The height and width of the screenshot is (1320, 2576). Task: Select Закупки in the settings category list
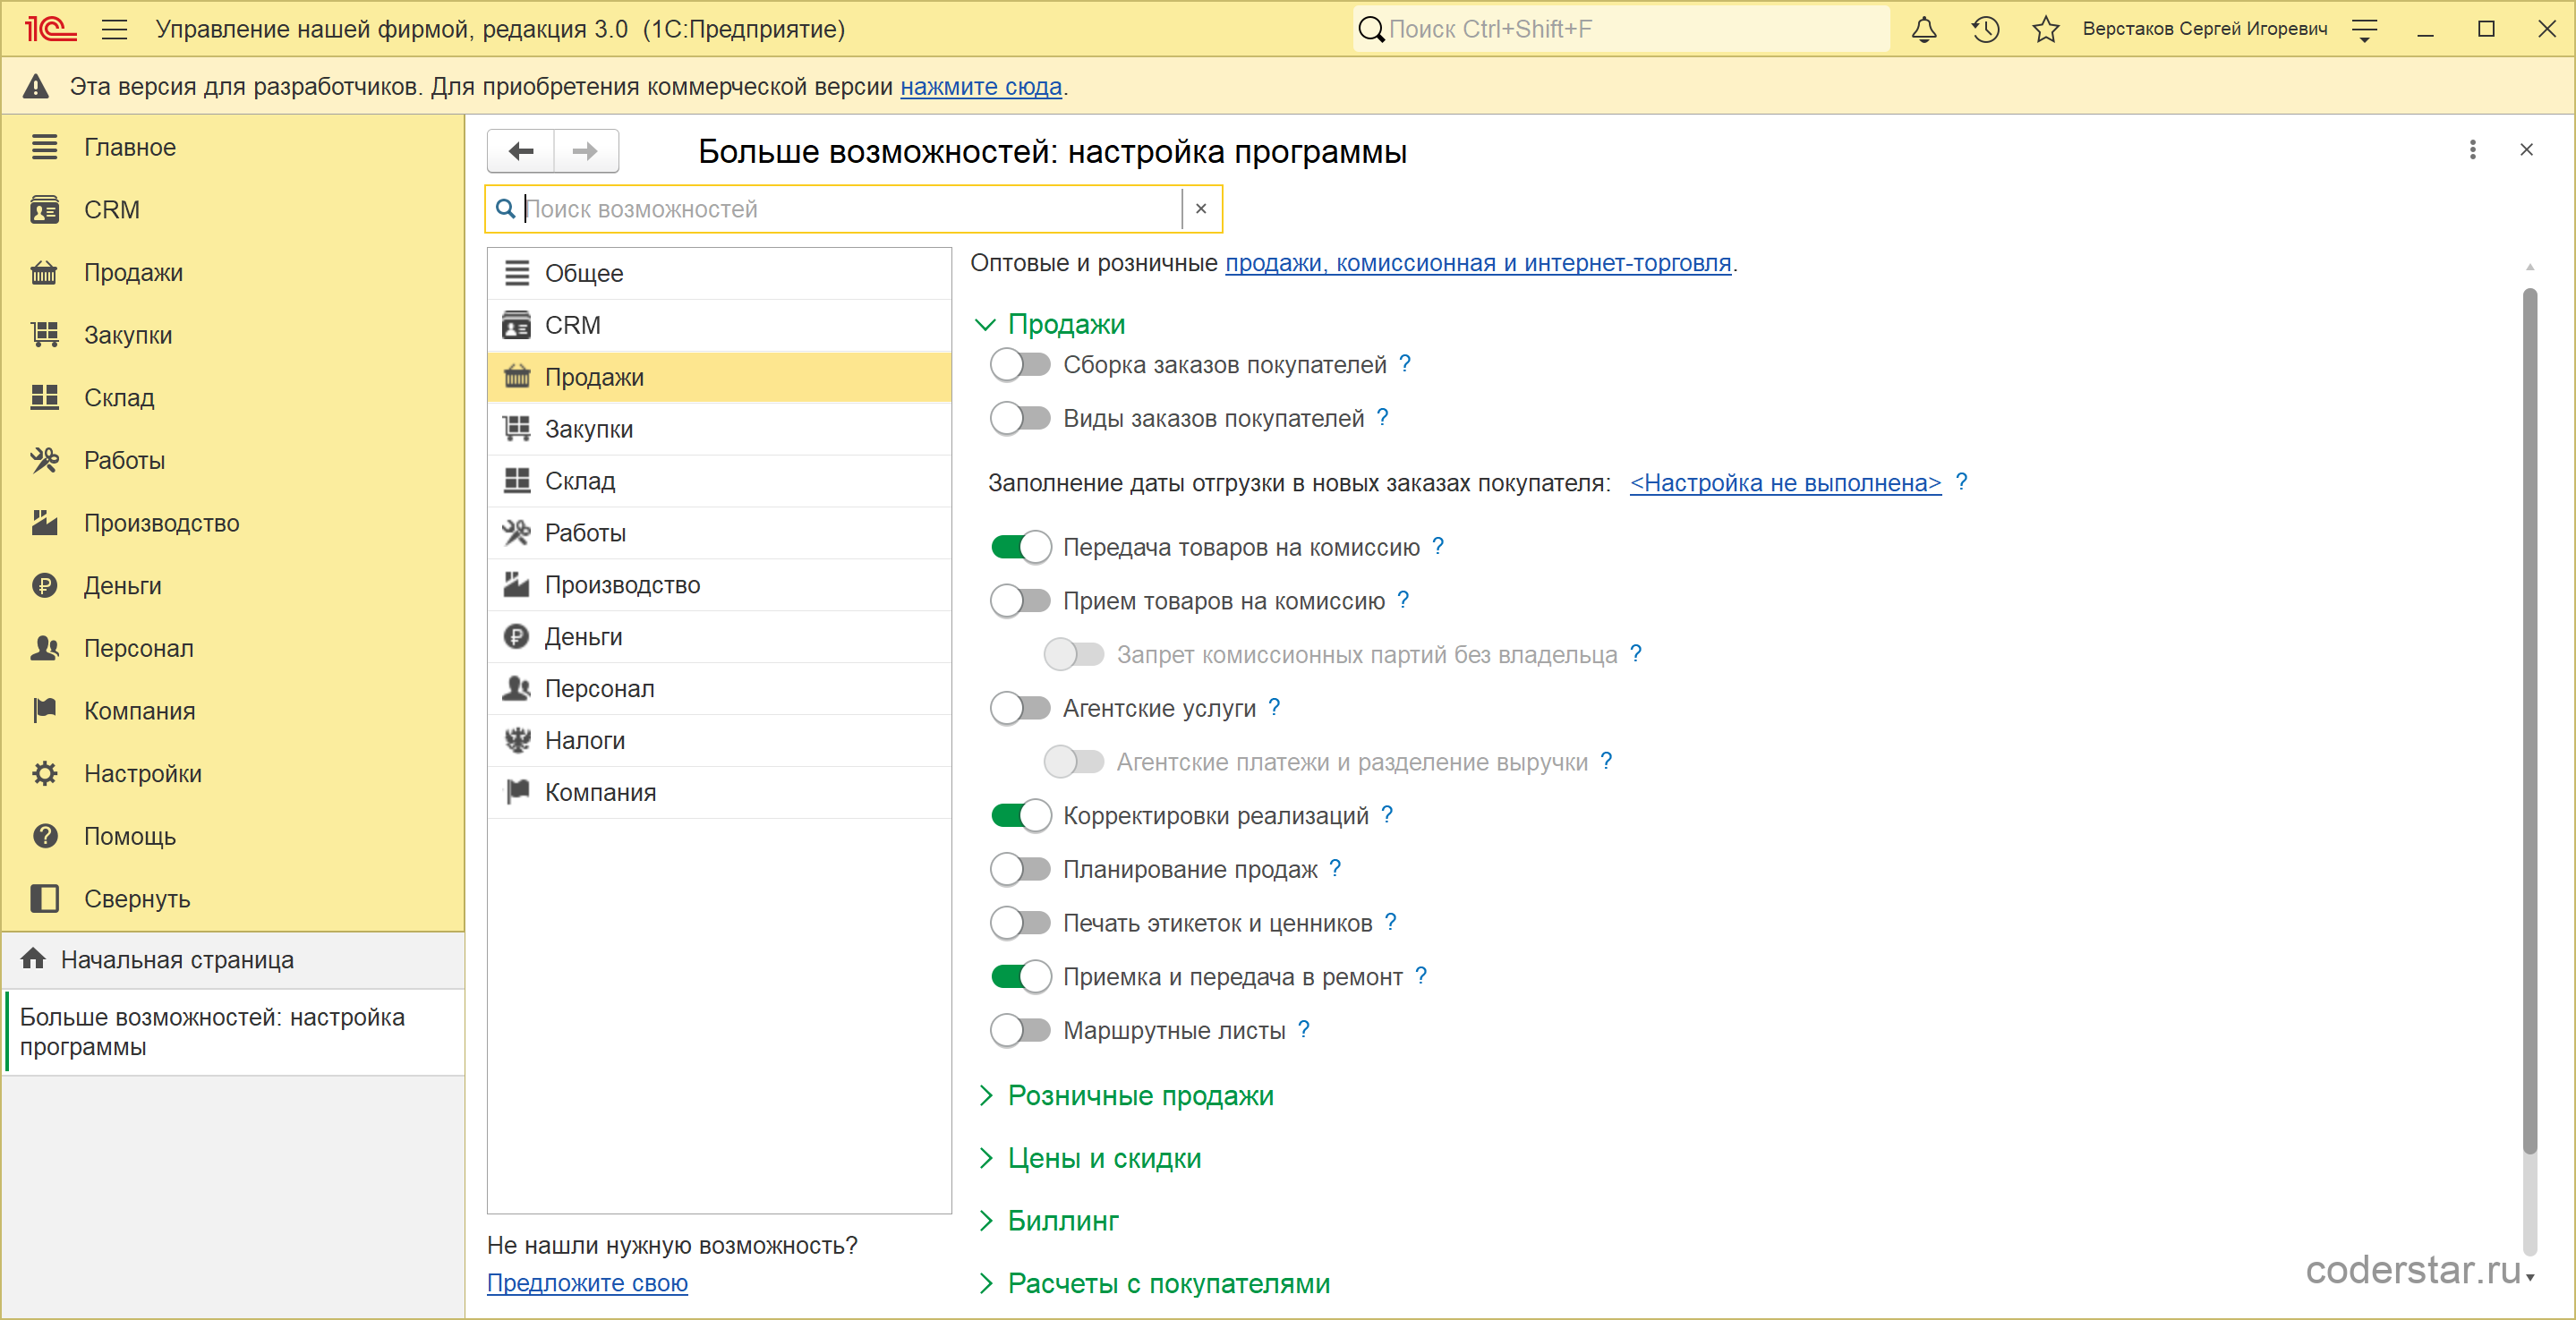719,429
